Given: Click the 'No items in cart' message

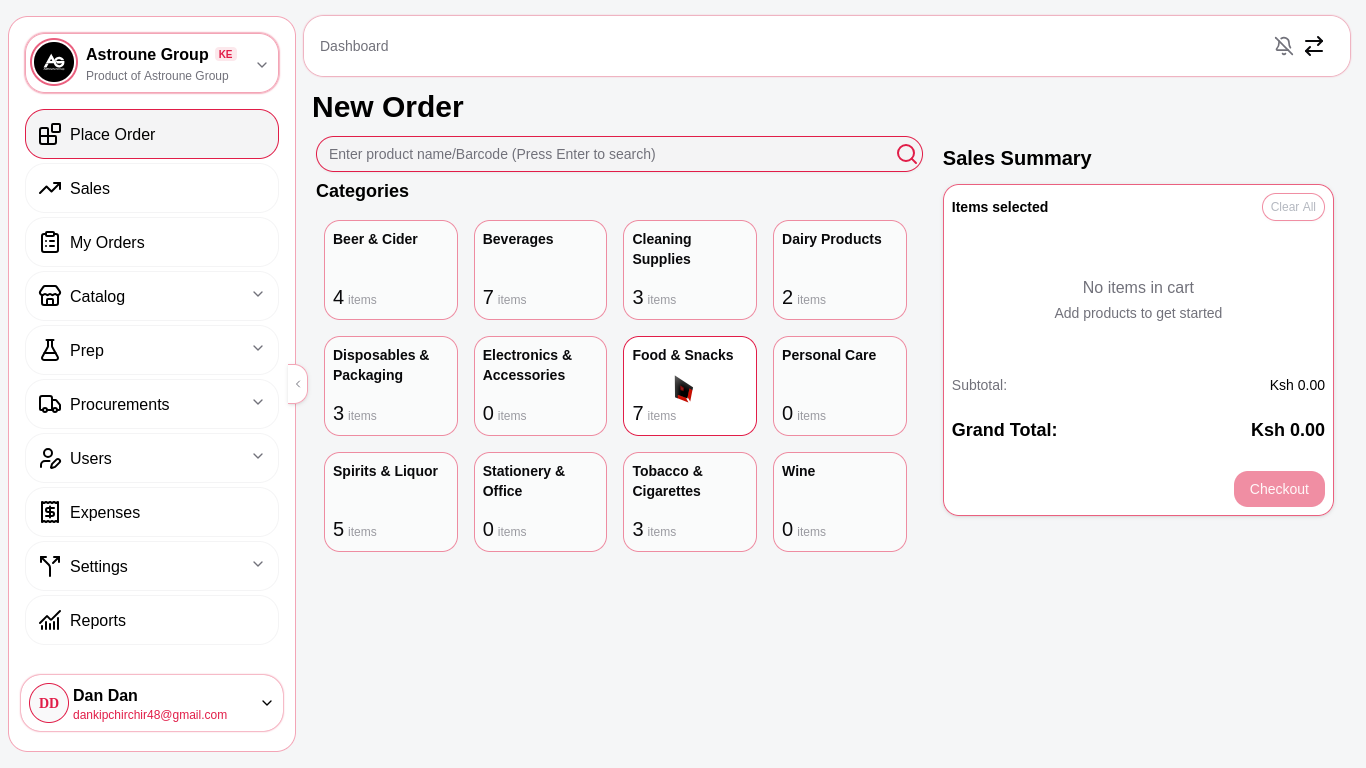Looking at the screenshot, I should click(x=1138, y=288).
